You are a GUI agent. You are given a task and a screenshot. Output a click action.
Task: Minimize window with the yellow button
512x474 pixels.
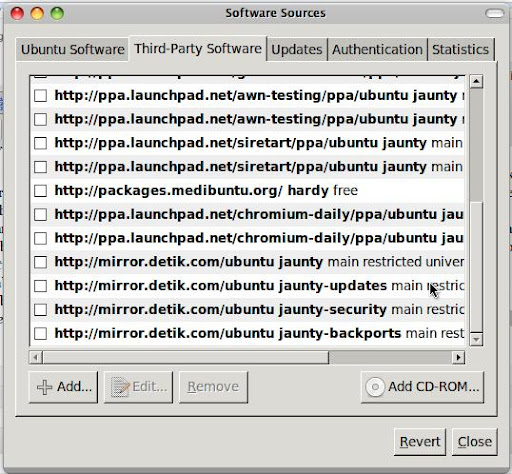click(37, 13)
